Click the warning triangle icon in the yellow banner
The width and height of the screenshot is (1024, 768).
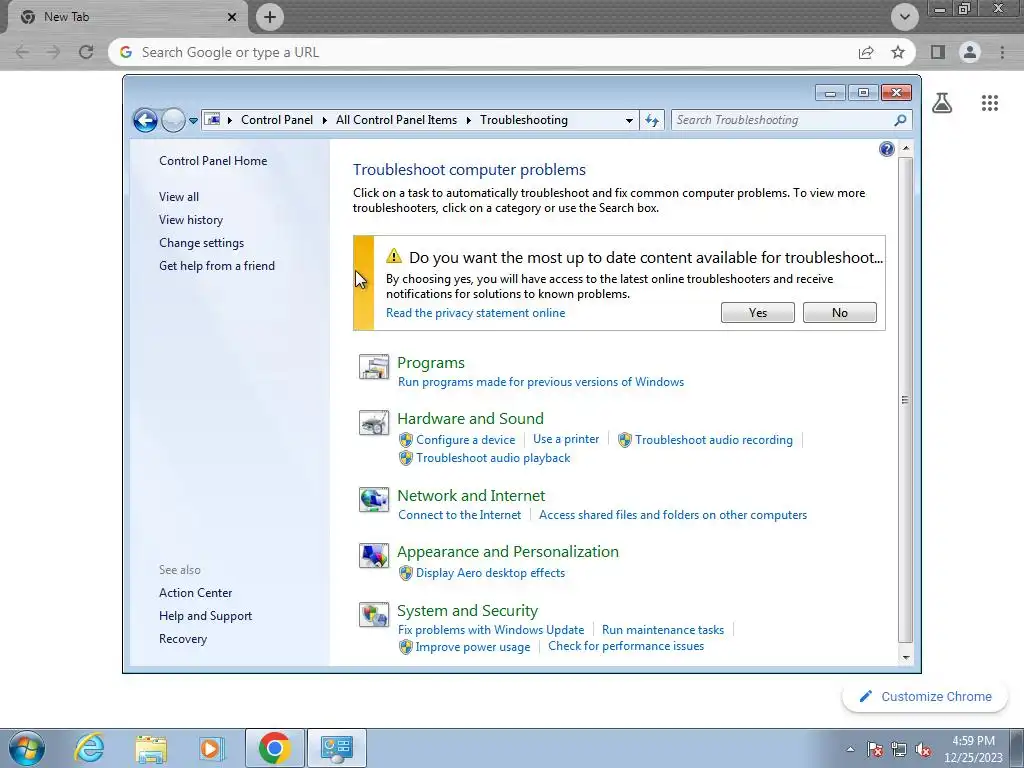(394, 255)
